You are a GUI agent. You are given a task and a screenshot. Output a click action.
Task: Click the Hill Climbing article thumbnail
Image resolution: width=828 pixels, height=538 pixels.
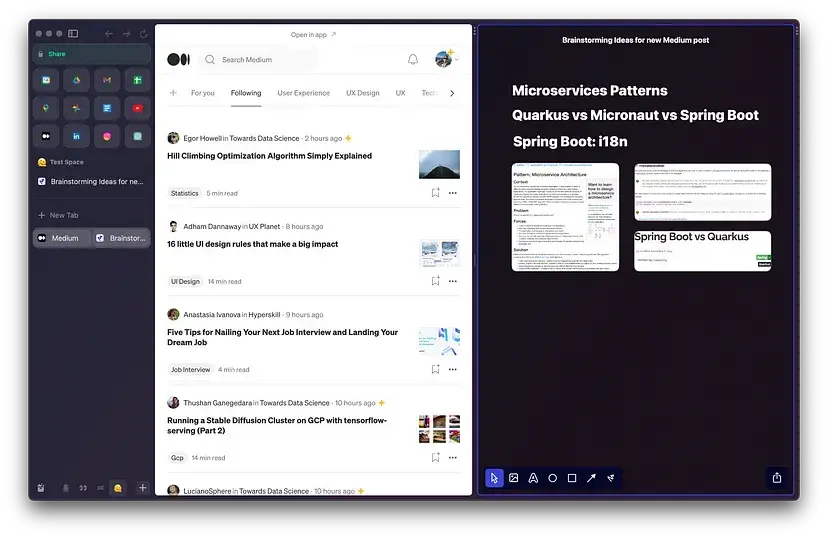(x=439, y=164)
